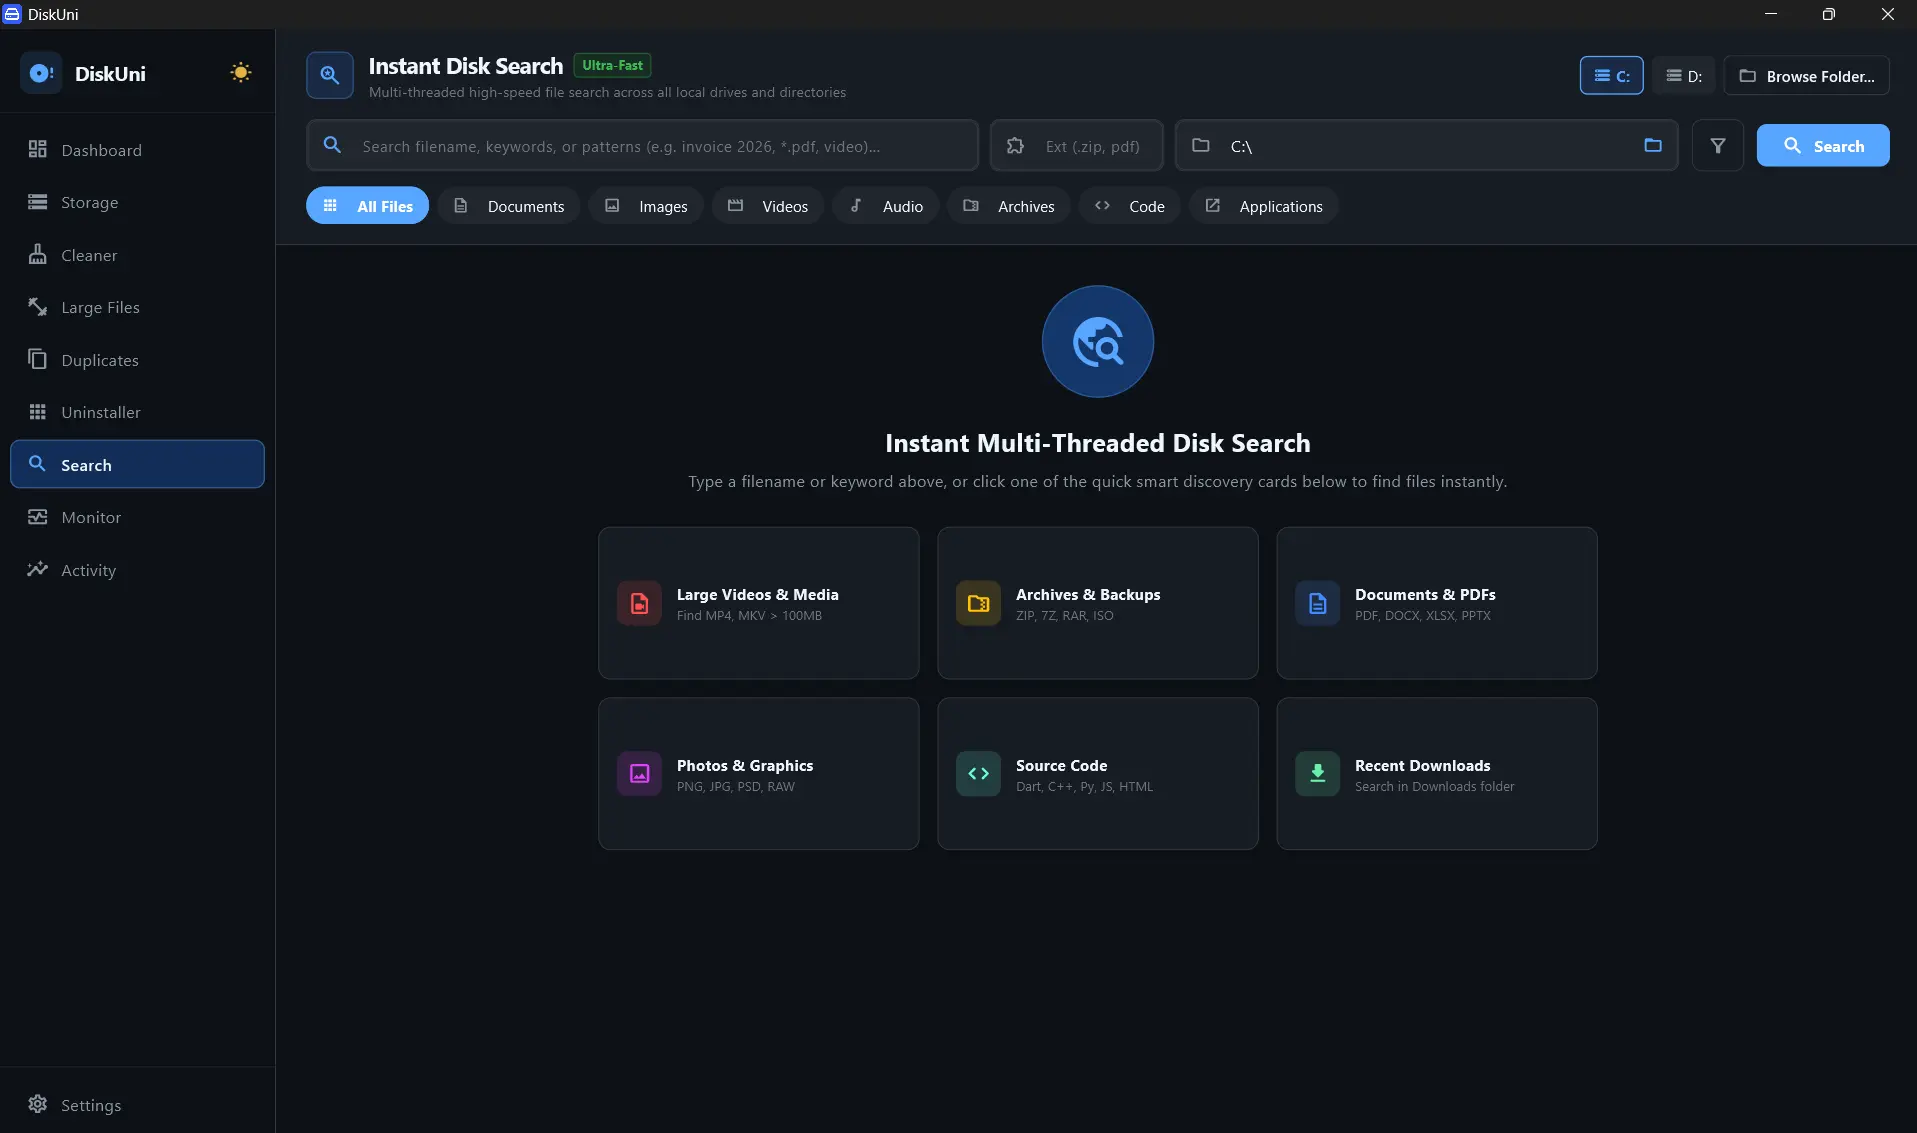Image resolution: width=1917 pixels, height=1133 pixels.
Task: Click the yellow archive folder icon
Action: pyautogui.click(x=978, y=603)
